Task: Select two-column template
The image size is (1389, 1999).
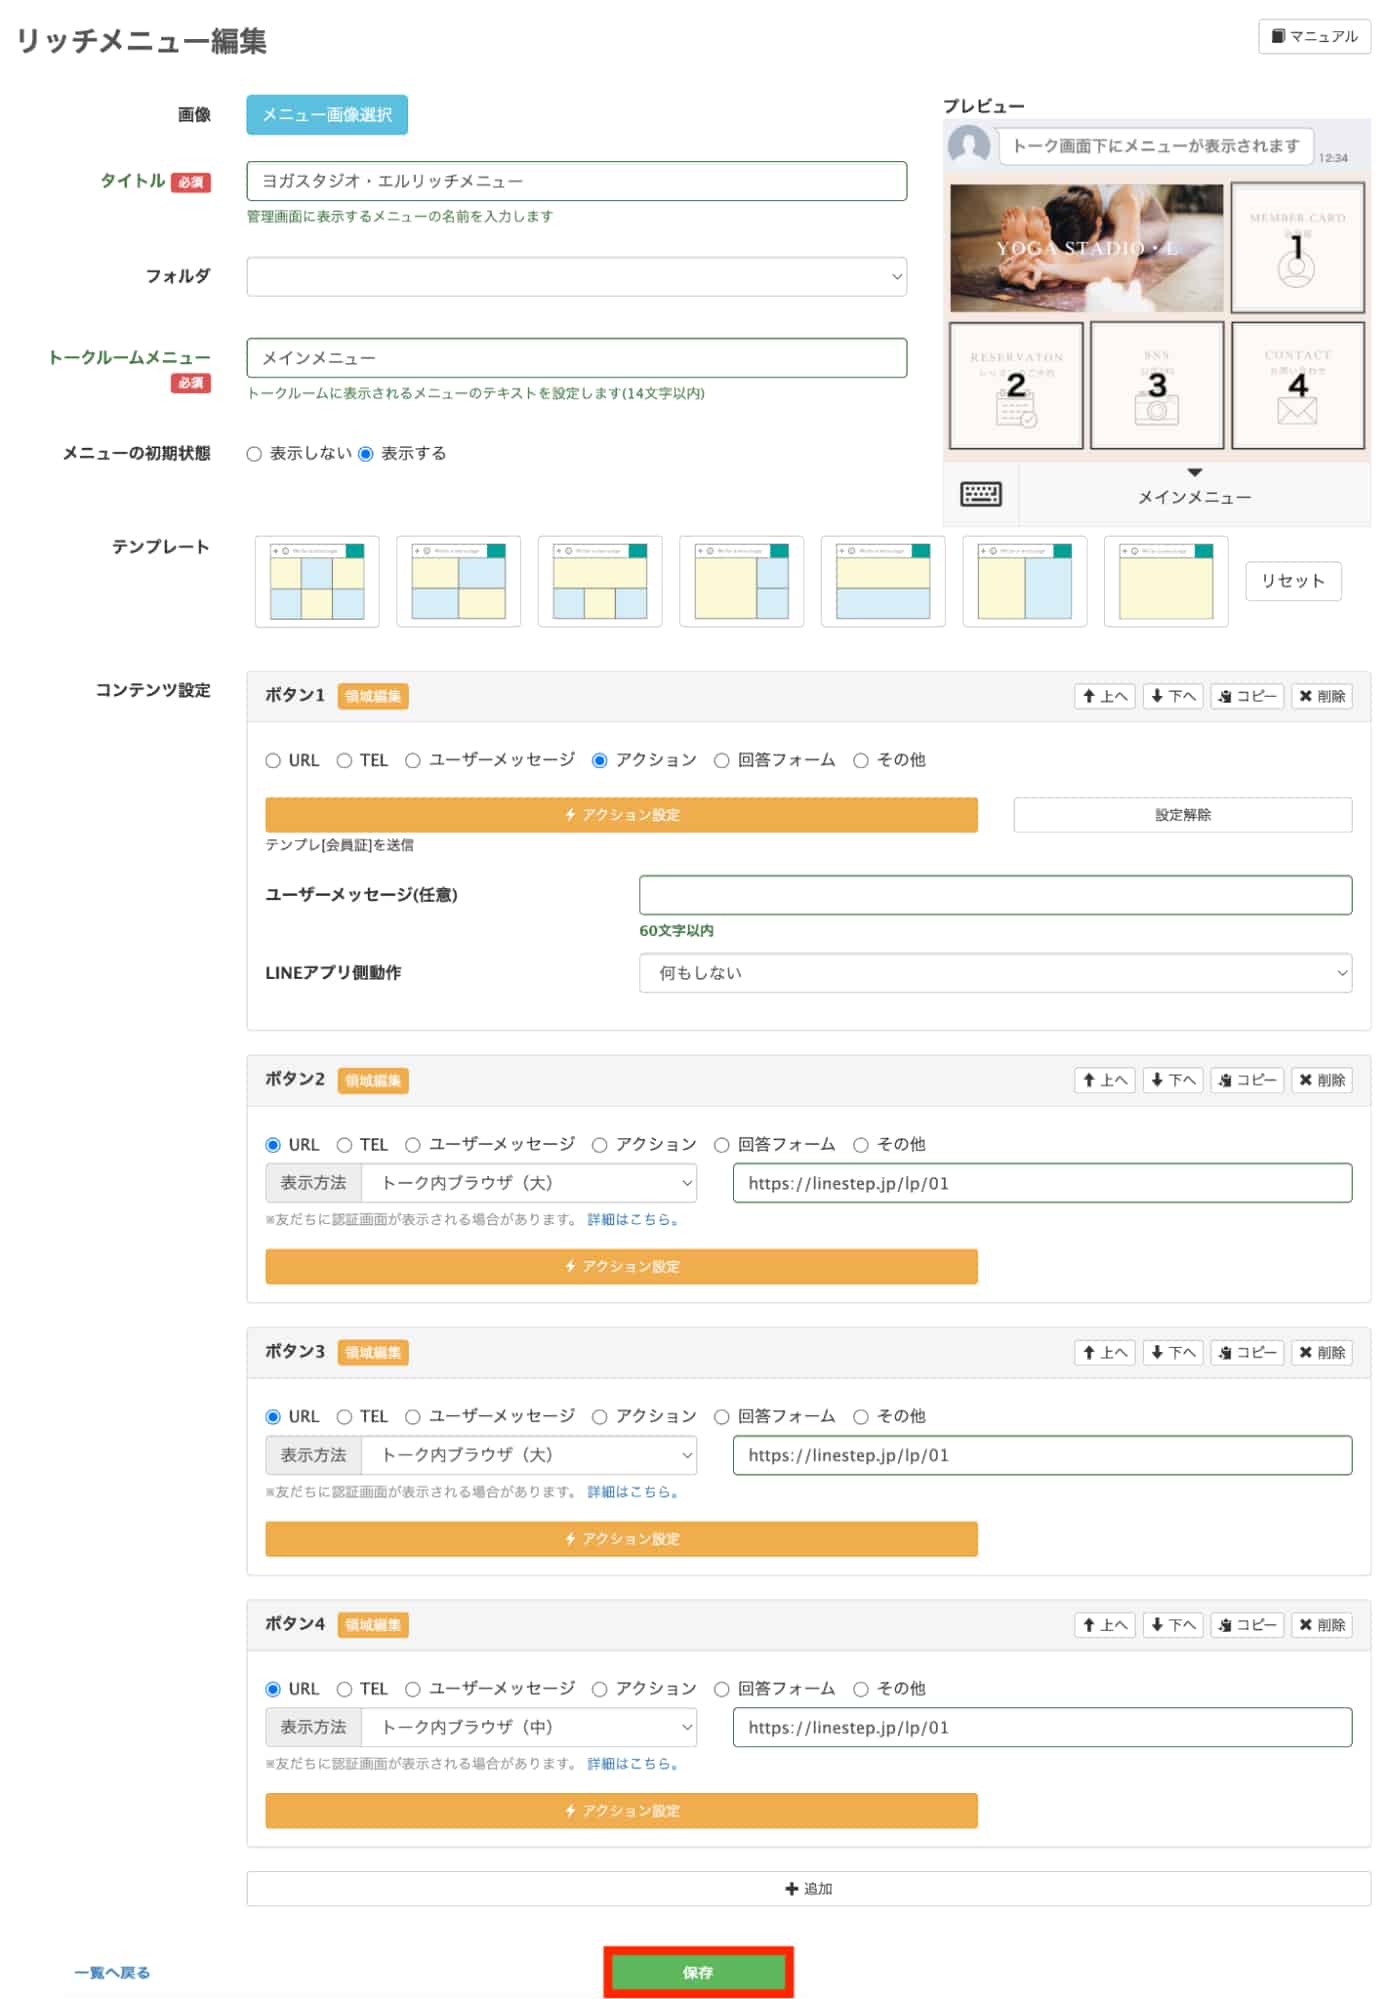Action: pos(1024,581)
